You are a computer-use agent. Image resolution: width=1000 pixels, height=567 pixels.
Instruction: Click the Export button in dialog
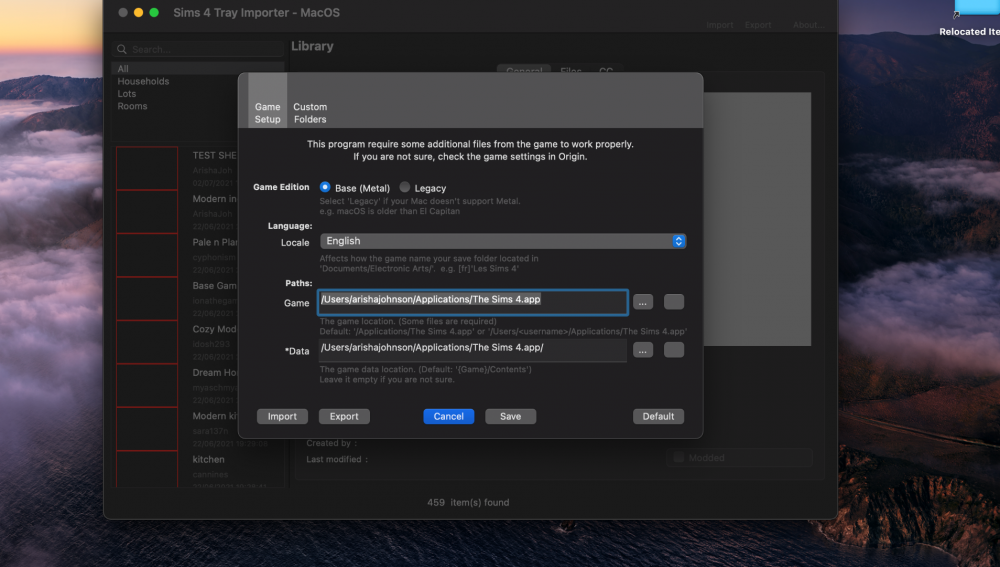point(344,416)
